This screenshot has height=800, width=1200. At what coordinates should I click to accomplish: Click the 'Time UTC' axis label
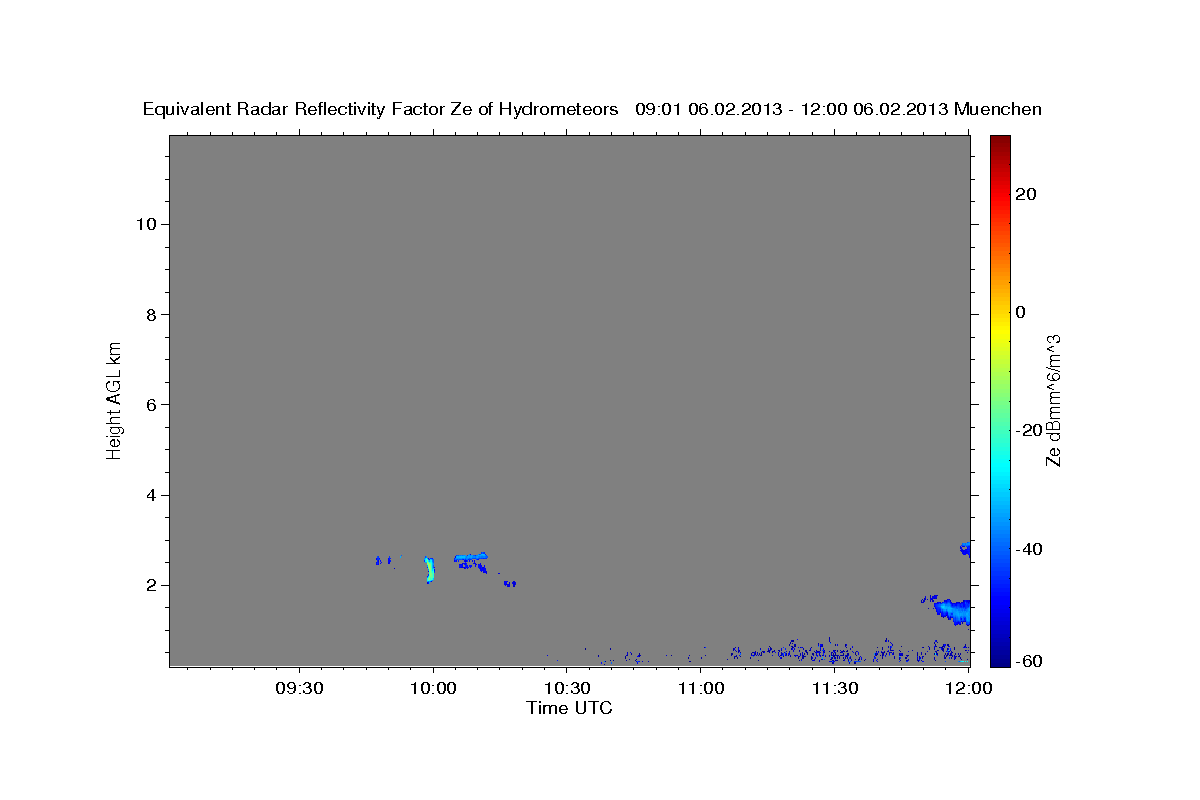coord(569,708)
